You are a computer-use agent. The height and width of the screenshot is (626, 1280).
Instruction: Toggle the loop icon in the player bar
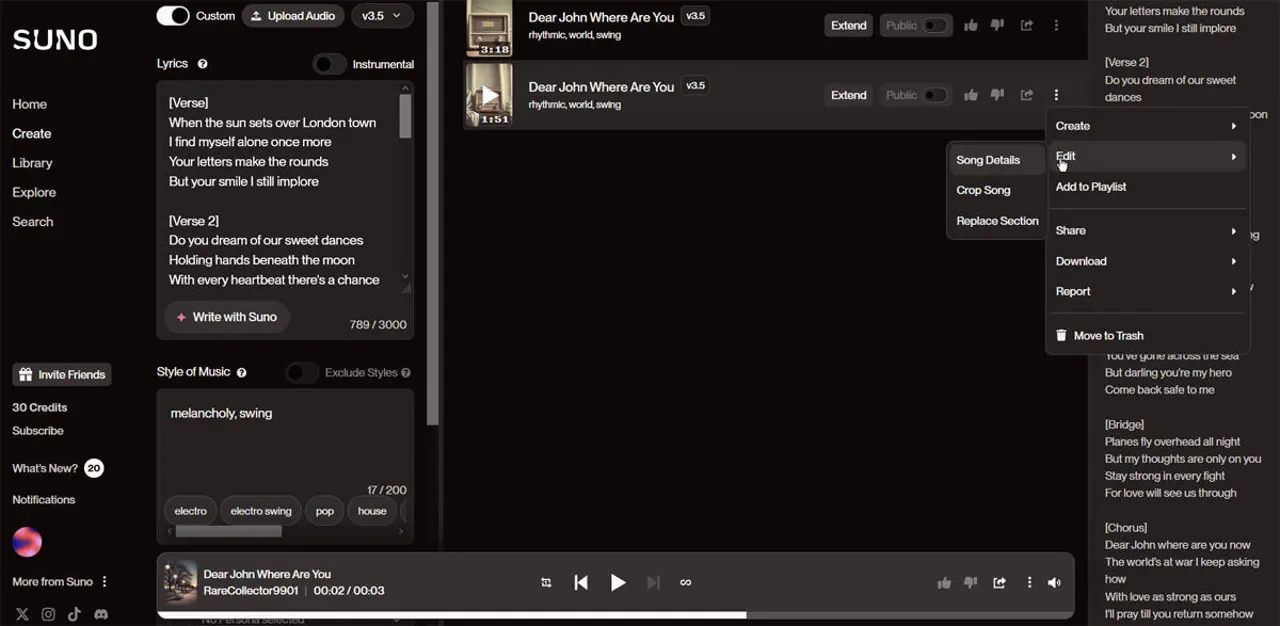click(685, 582)
